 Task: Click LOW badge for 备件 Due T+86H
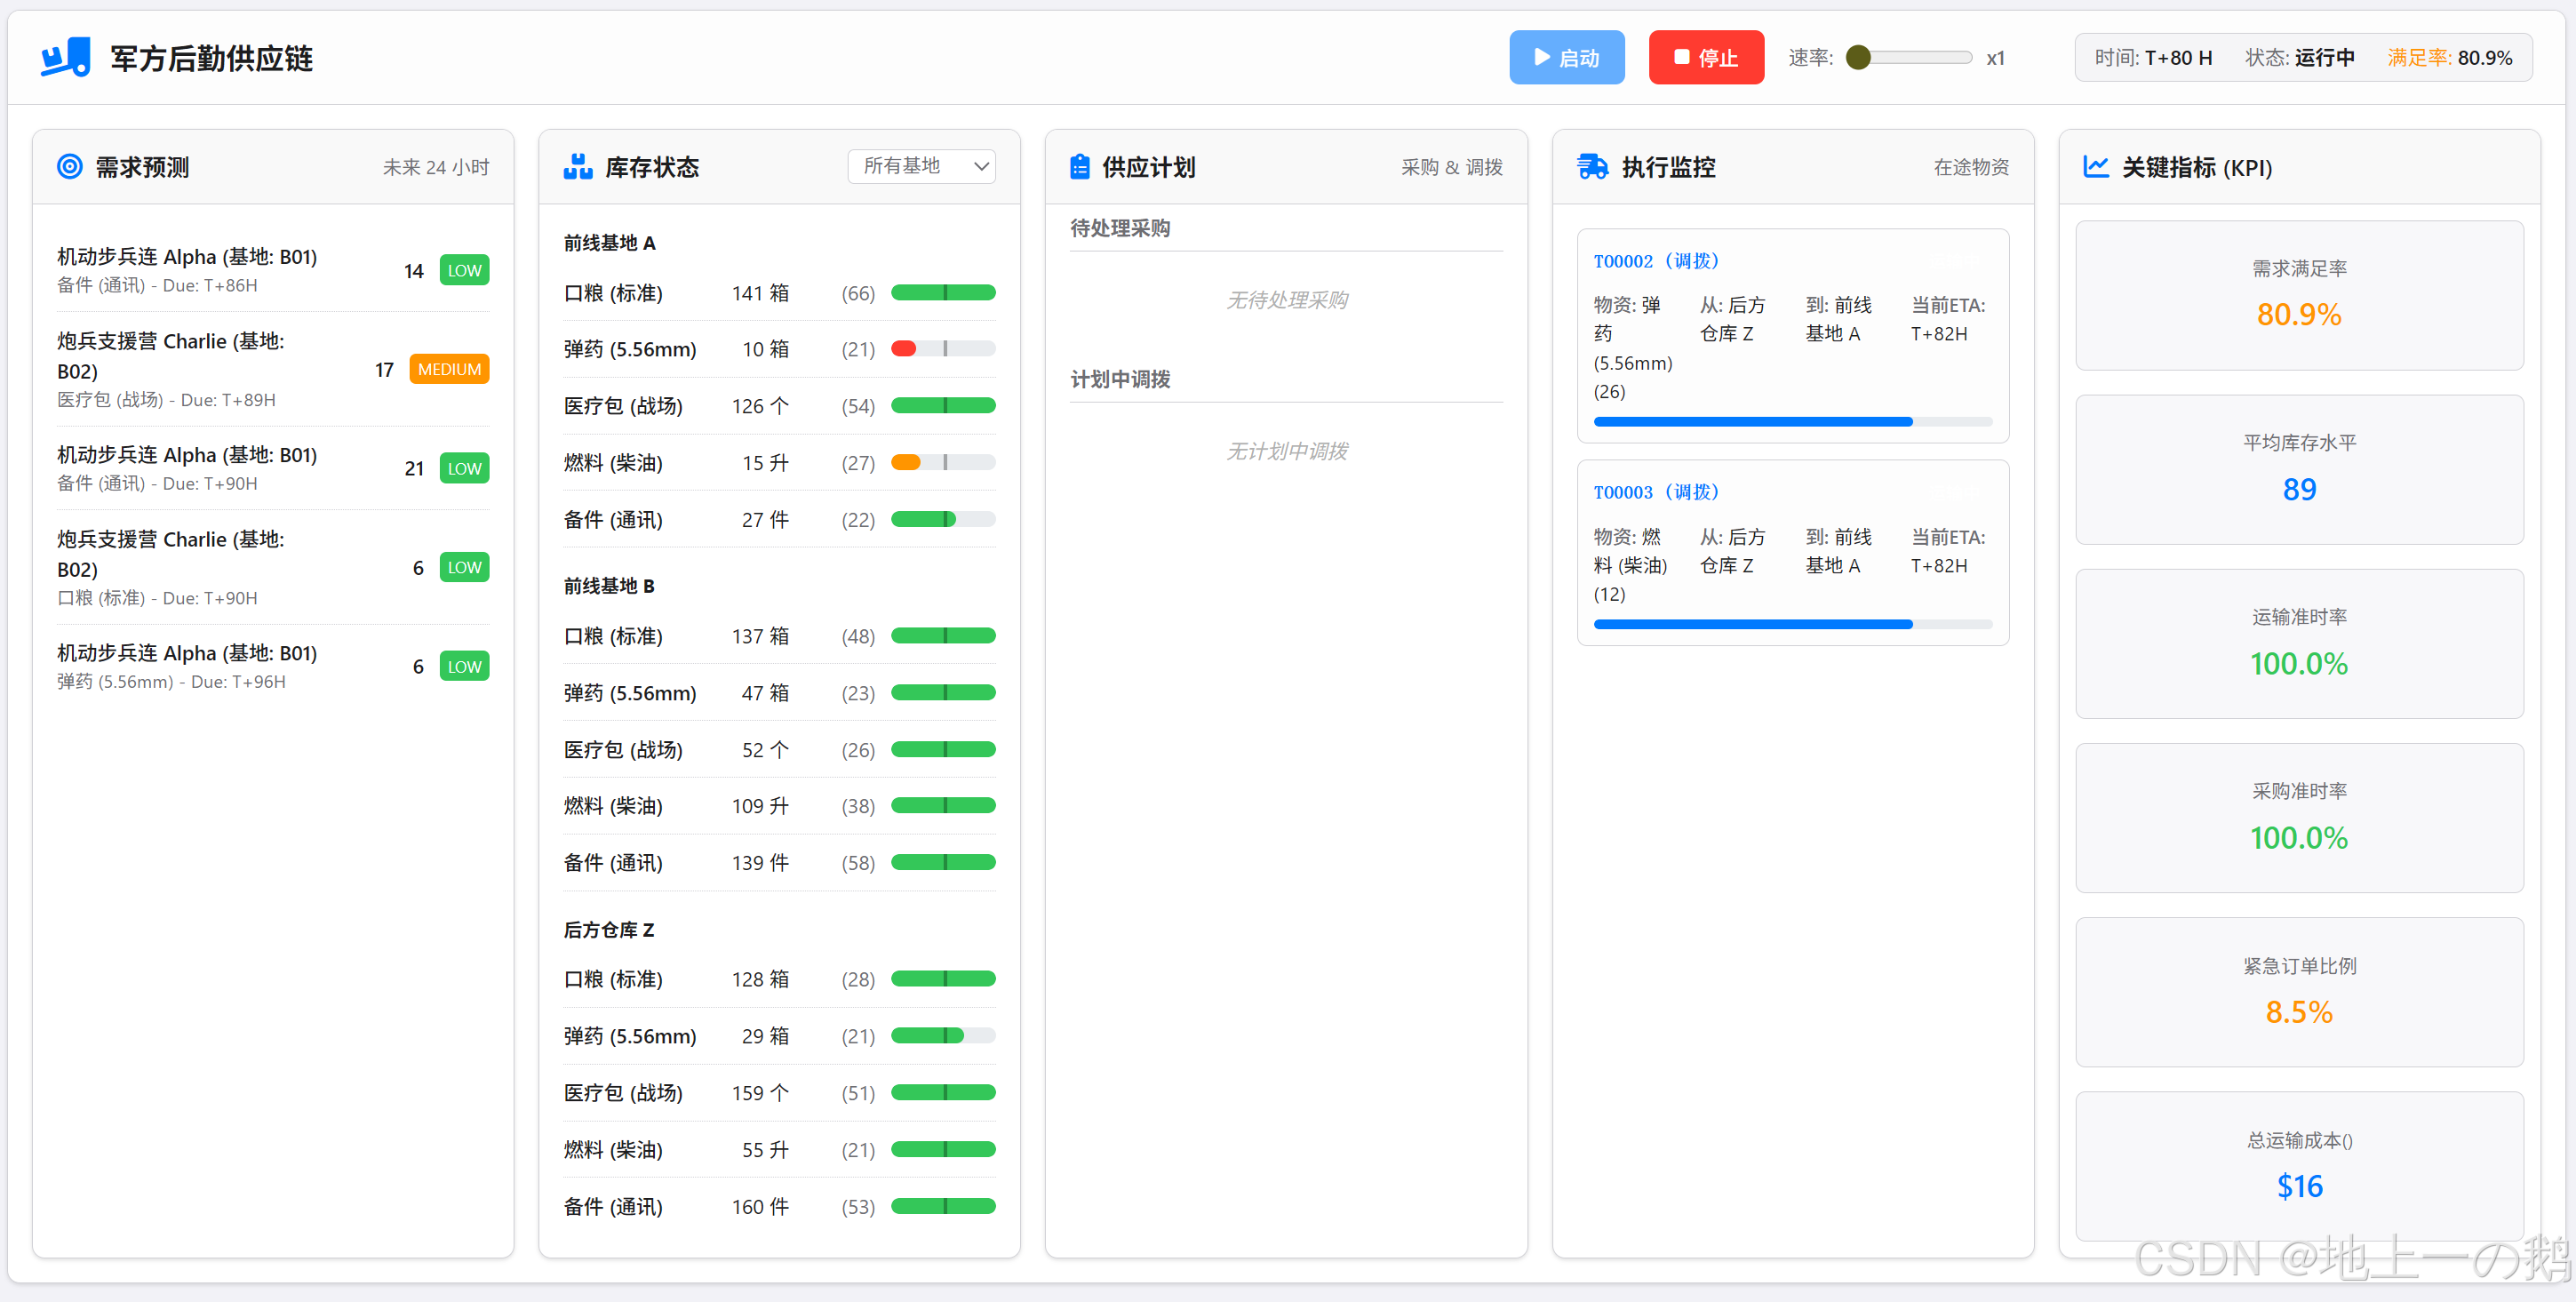click(x=464, y=270)
